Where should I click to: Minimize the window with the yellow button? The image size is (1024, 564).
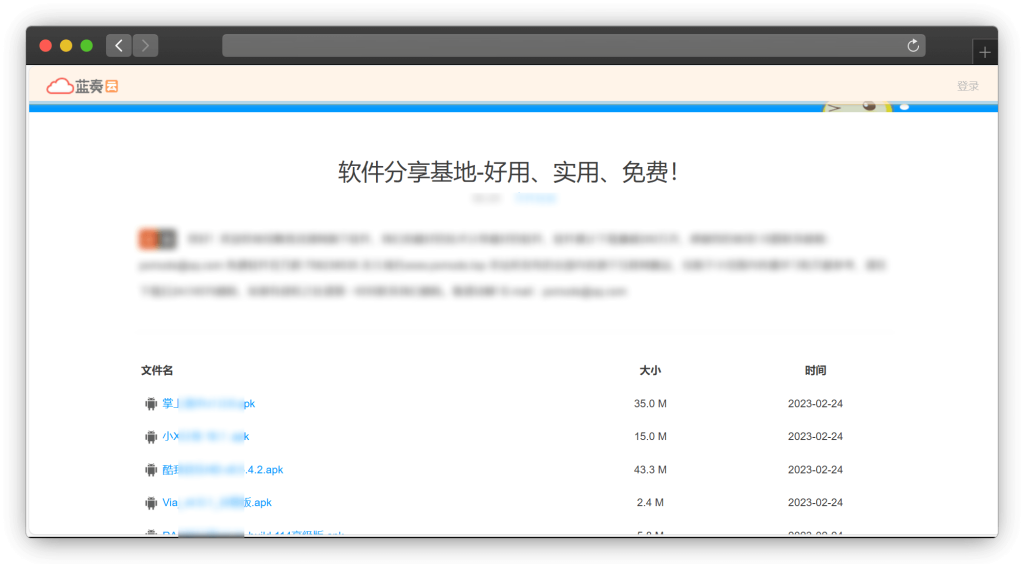point(66,46)
